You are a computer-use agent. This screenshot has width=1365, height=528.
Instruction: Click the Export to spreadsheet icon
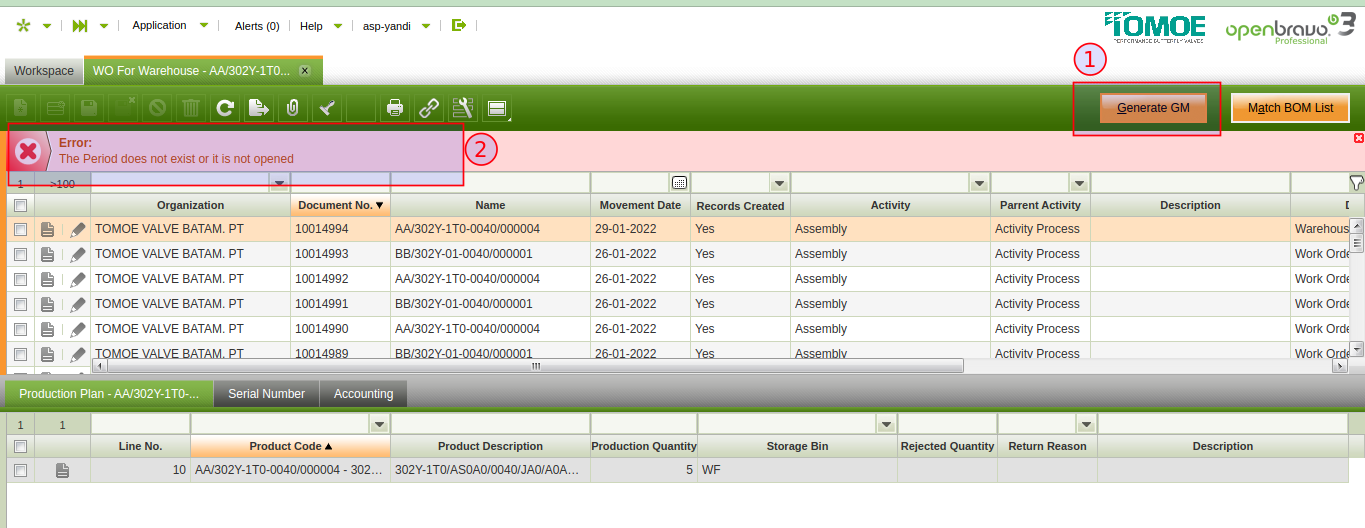click(x=259, y=108)
